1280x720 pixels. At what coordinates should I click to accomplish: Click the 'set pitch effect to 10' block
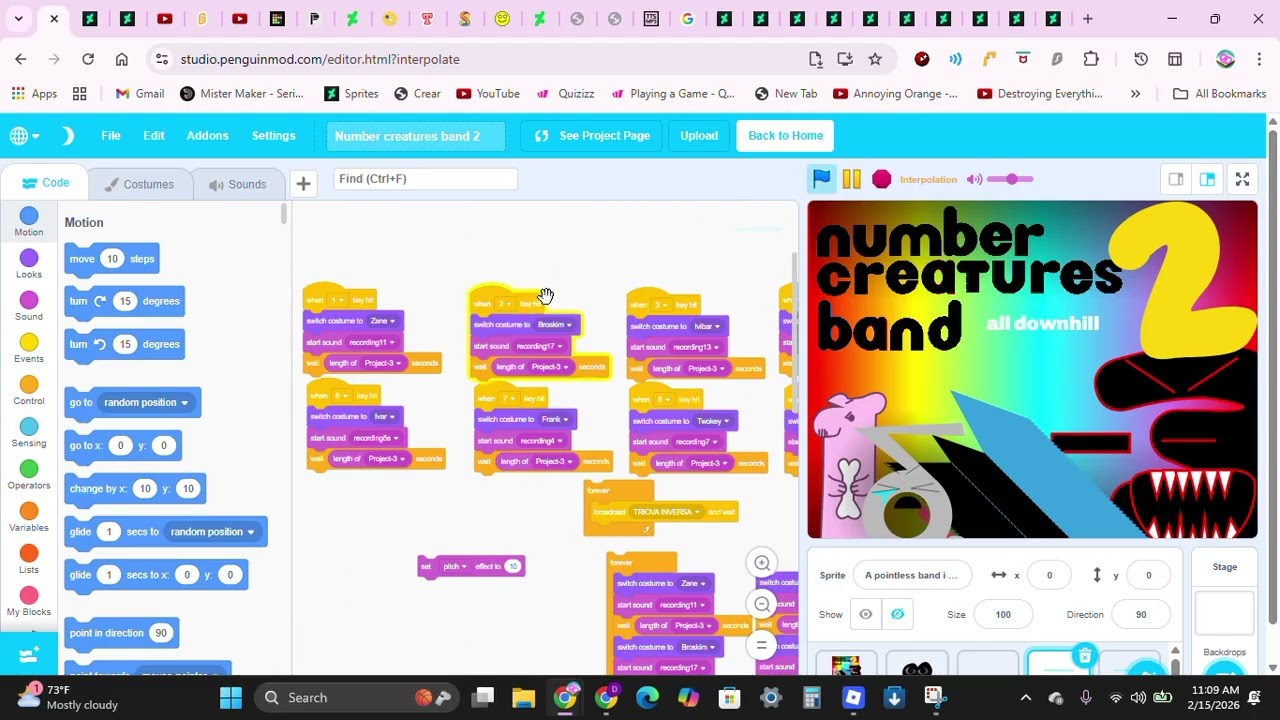pos(471,566)
